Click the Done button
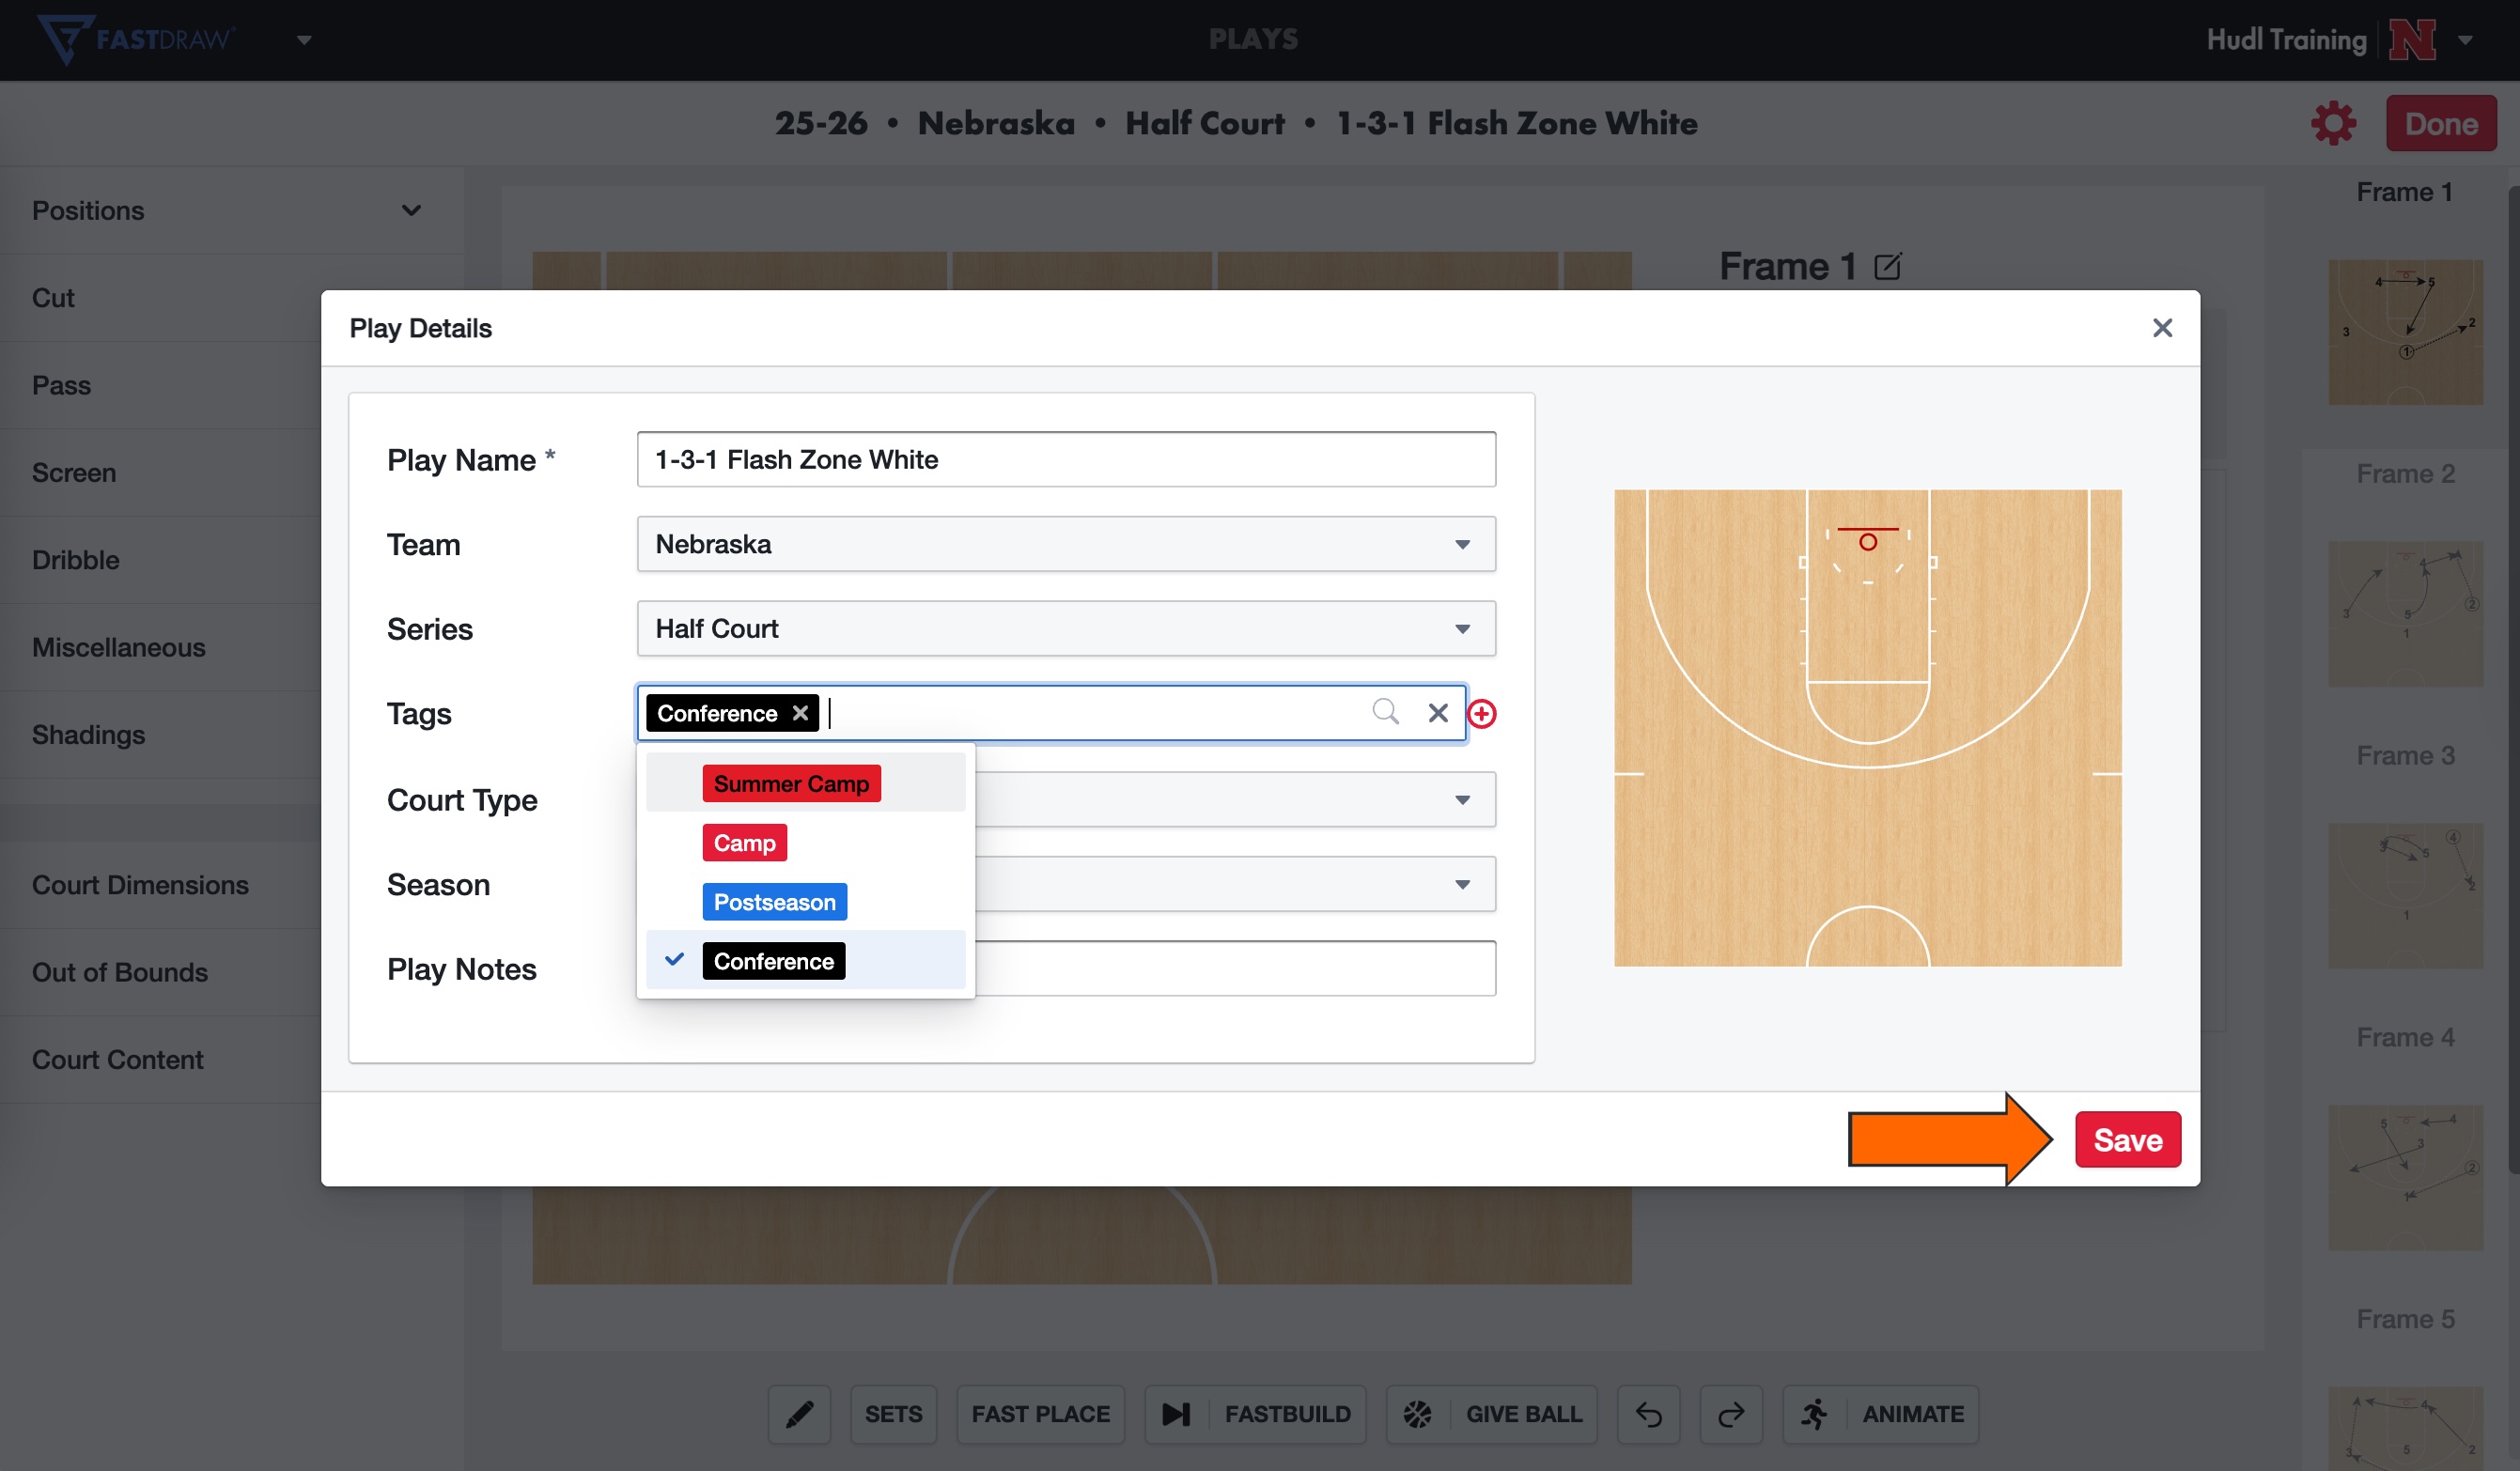Screen dimensions: 2520x1471 (x=2440, y=123)
